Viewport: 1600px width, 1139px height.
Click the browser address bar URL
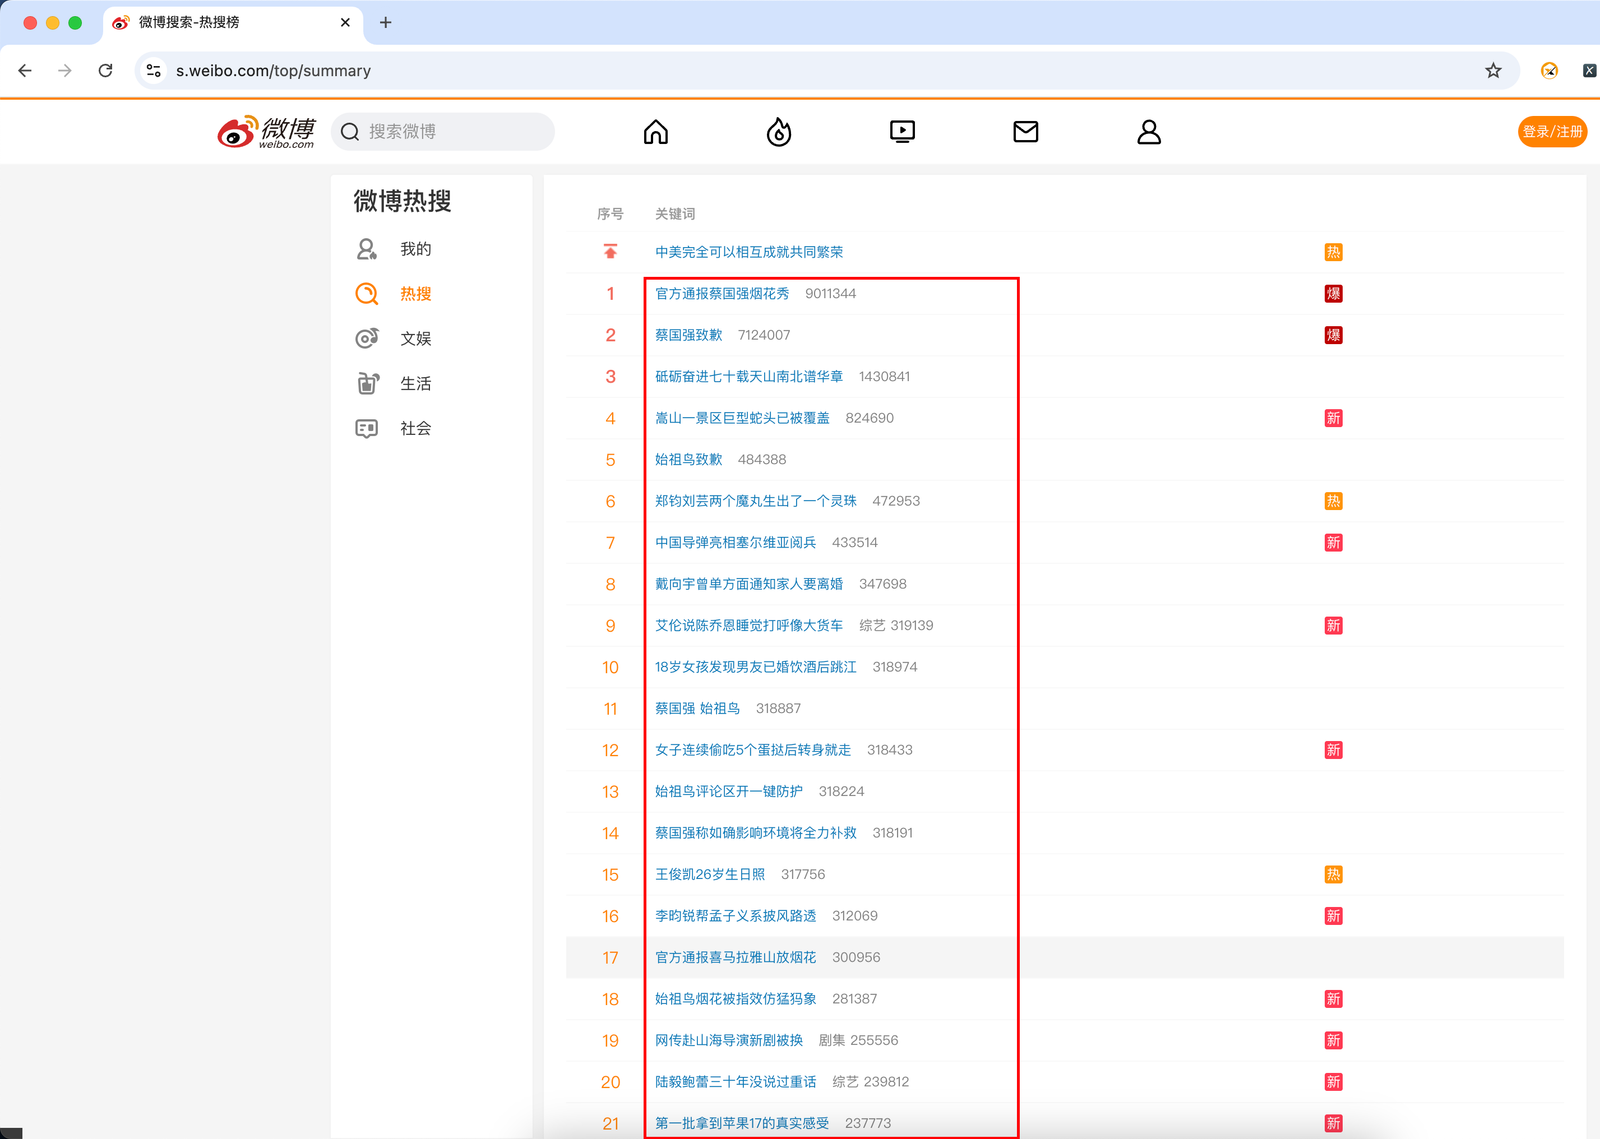click(x=273, y=71)
